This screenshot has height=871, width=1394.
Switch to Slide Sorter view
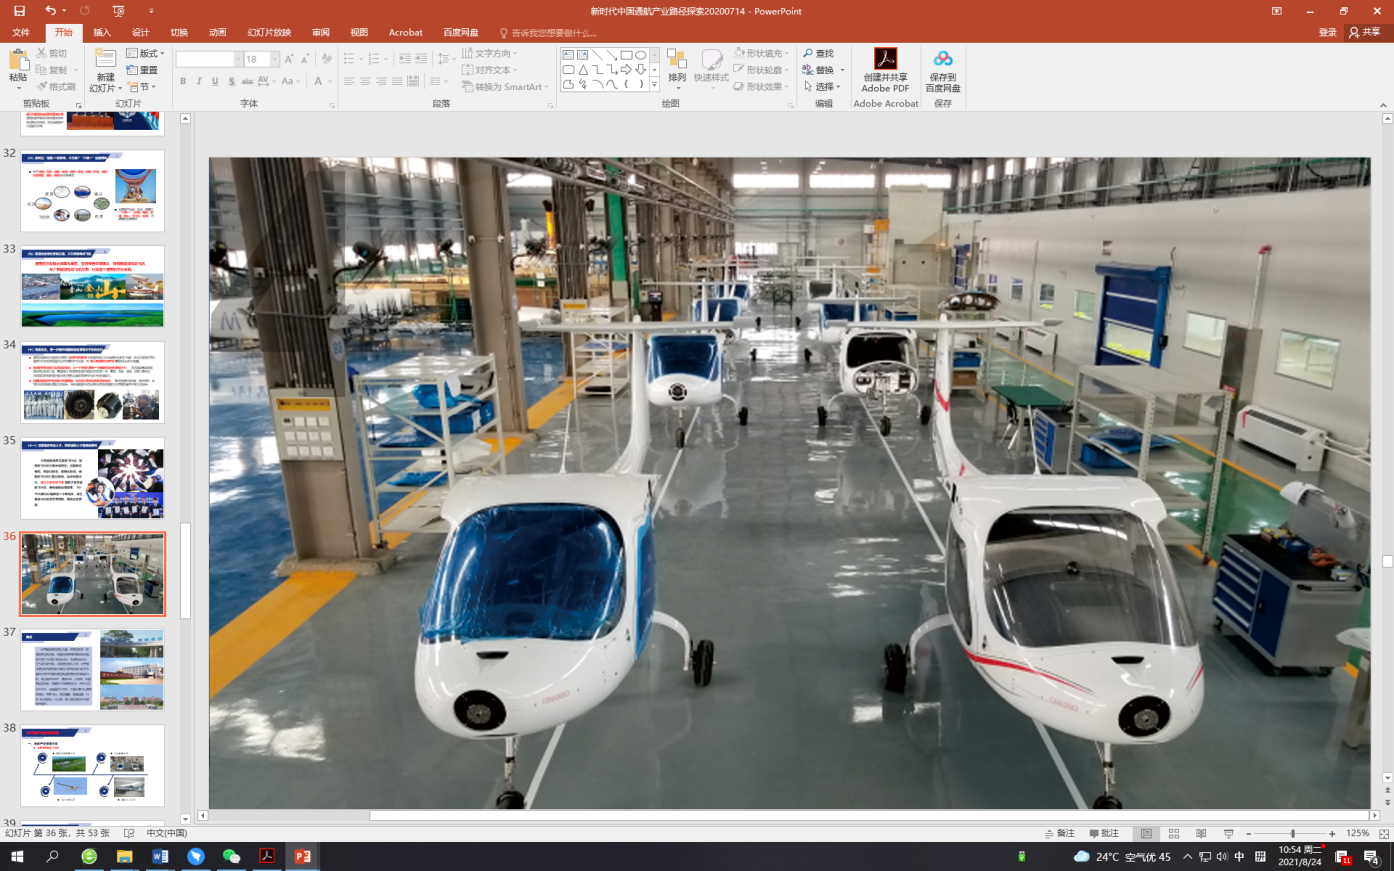[1174, 833]
